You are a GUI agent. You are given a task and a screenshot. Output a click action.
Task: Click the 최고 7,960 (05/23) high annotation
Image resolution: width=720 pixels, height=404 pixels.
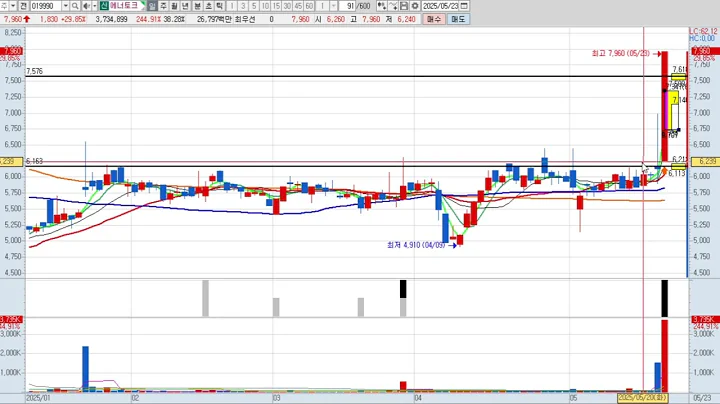(x=621, y=54)
